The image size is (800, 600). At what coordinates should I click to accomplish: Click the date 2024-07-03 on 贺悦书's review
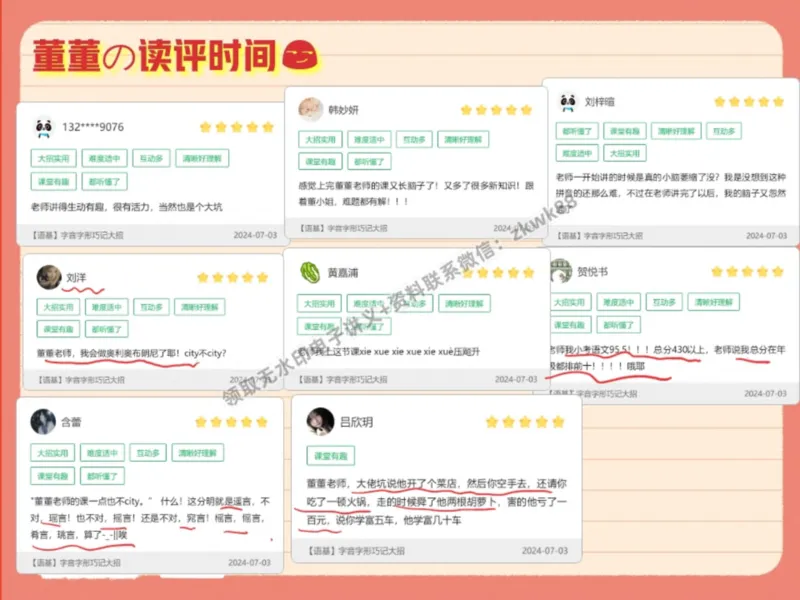click(765, 393)
